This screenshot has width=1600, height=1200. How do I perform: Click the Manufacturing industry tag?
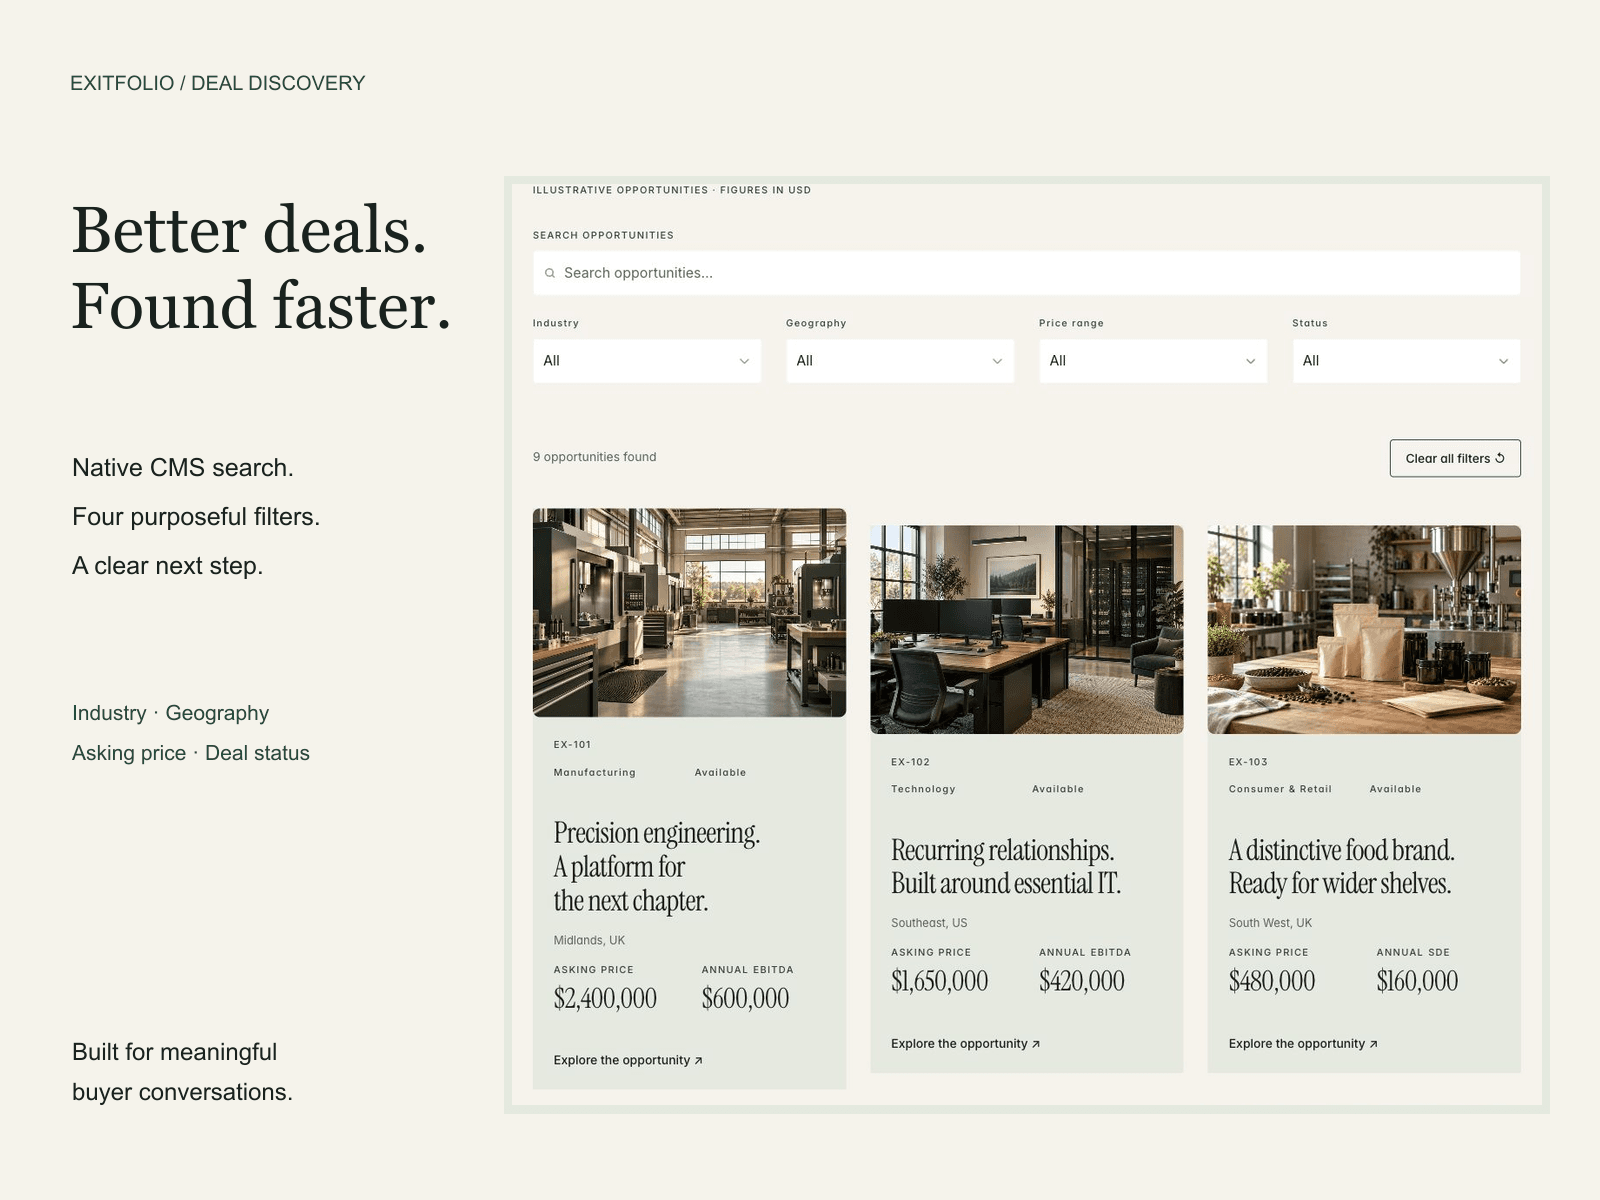point(594,773)
